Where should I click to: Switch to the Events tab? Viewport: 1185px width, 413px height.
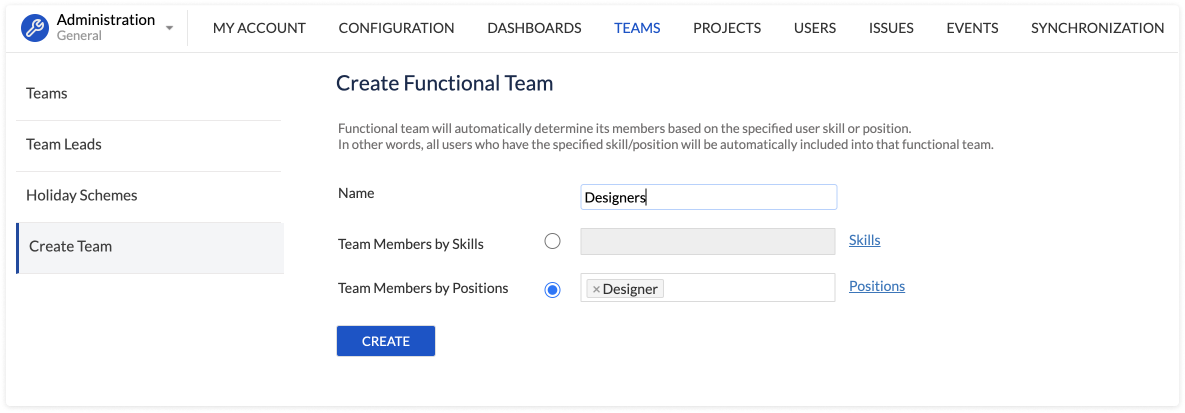click(972, 28)
